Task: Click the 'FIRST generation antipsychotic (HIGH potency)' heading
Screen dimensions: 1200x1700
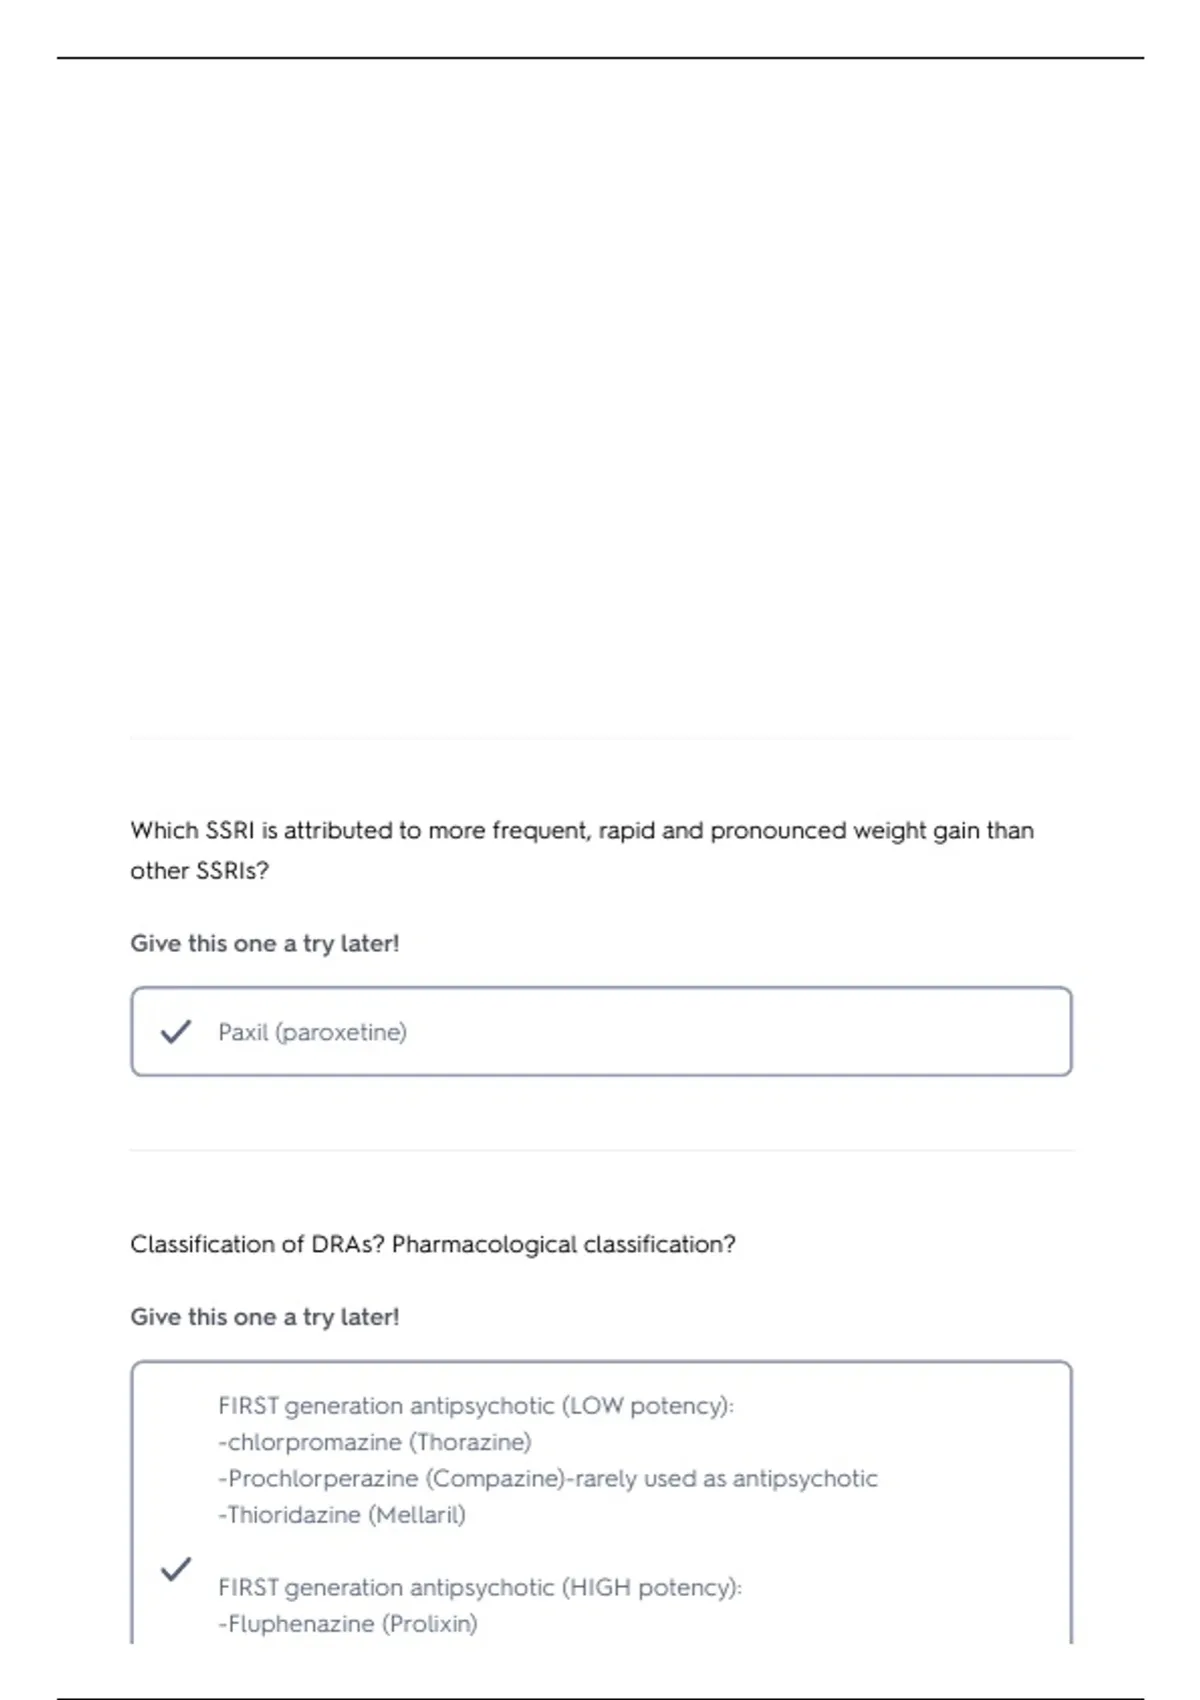Action: [x=480, y=1588]
